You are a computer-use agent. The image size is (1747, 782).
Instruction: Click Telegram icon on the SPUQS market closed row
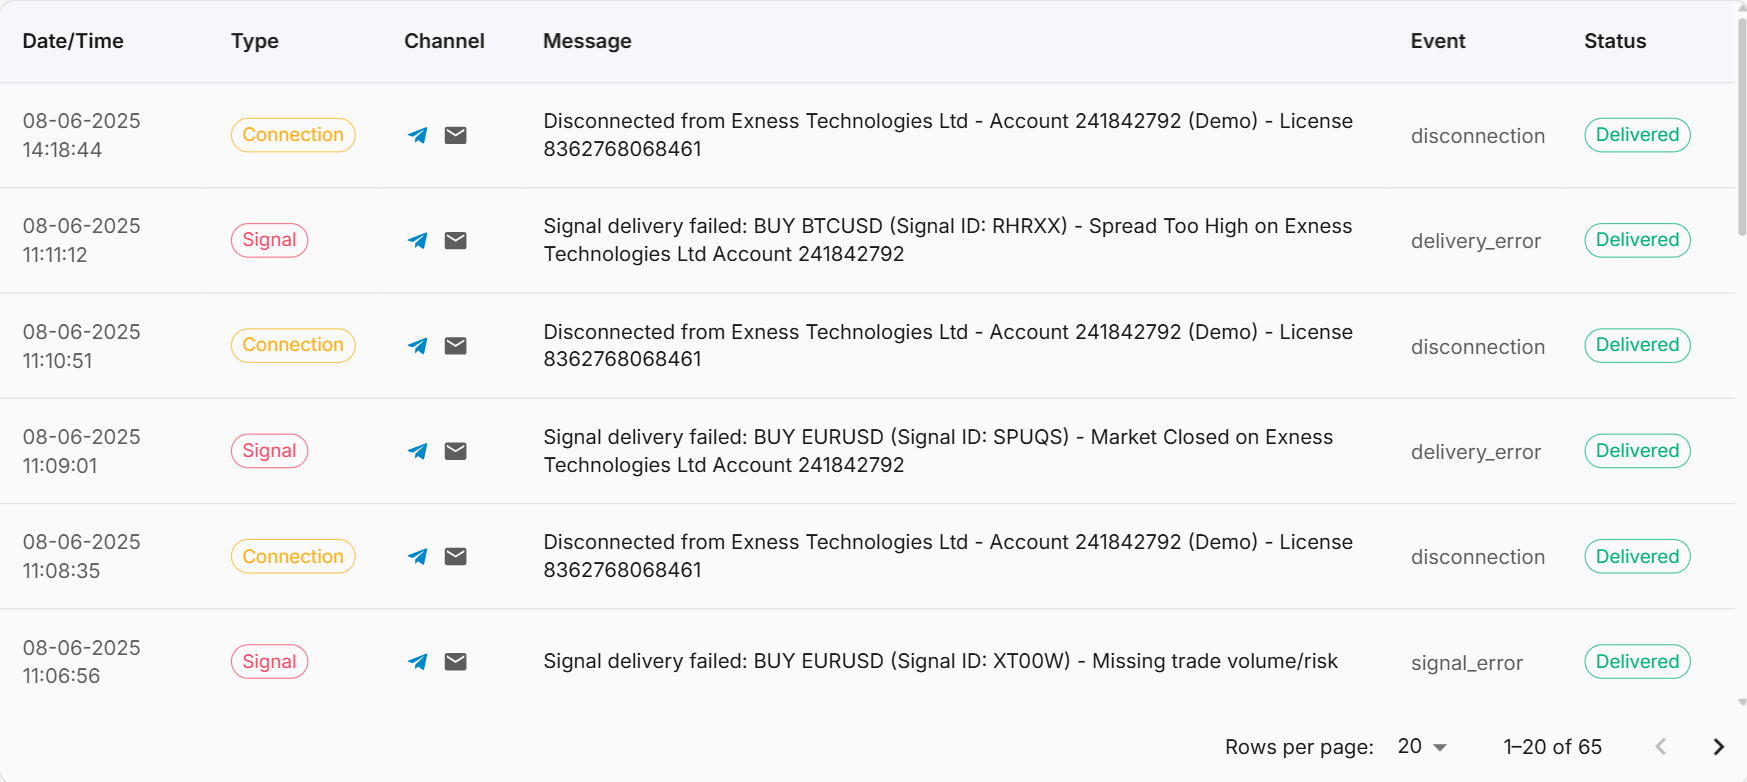coord(417,451)
